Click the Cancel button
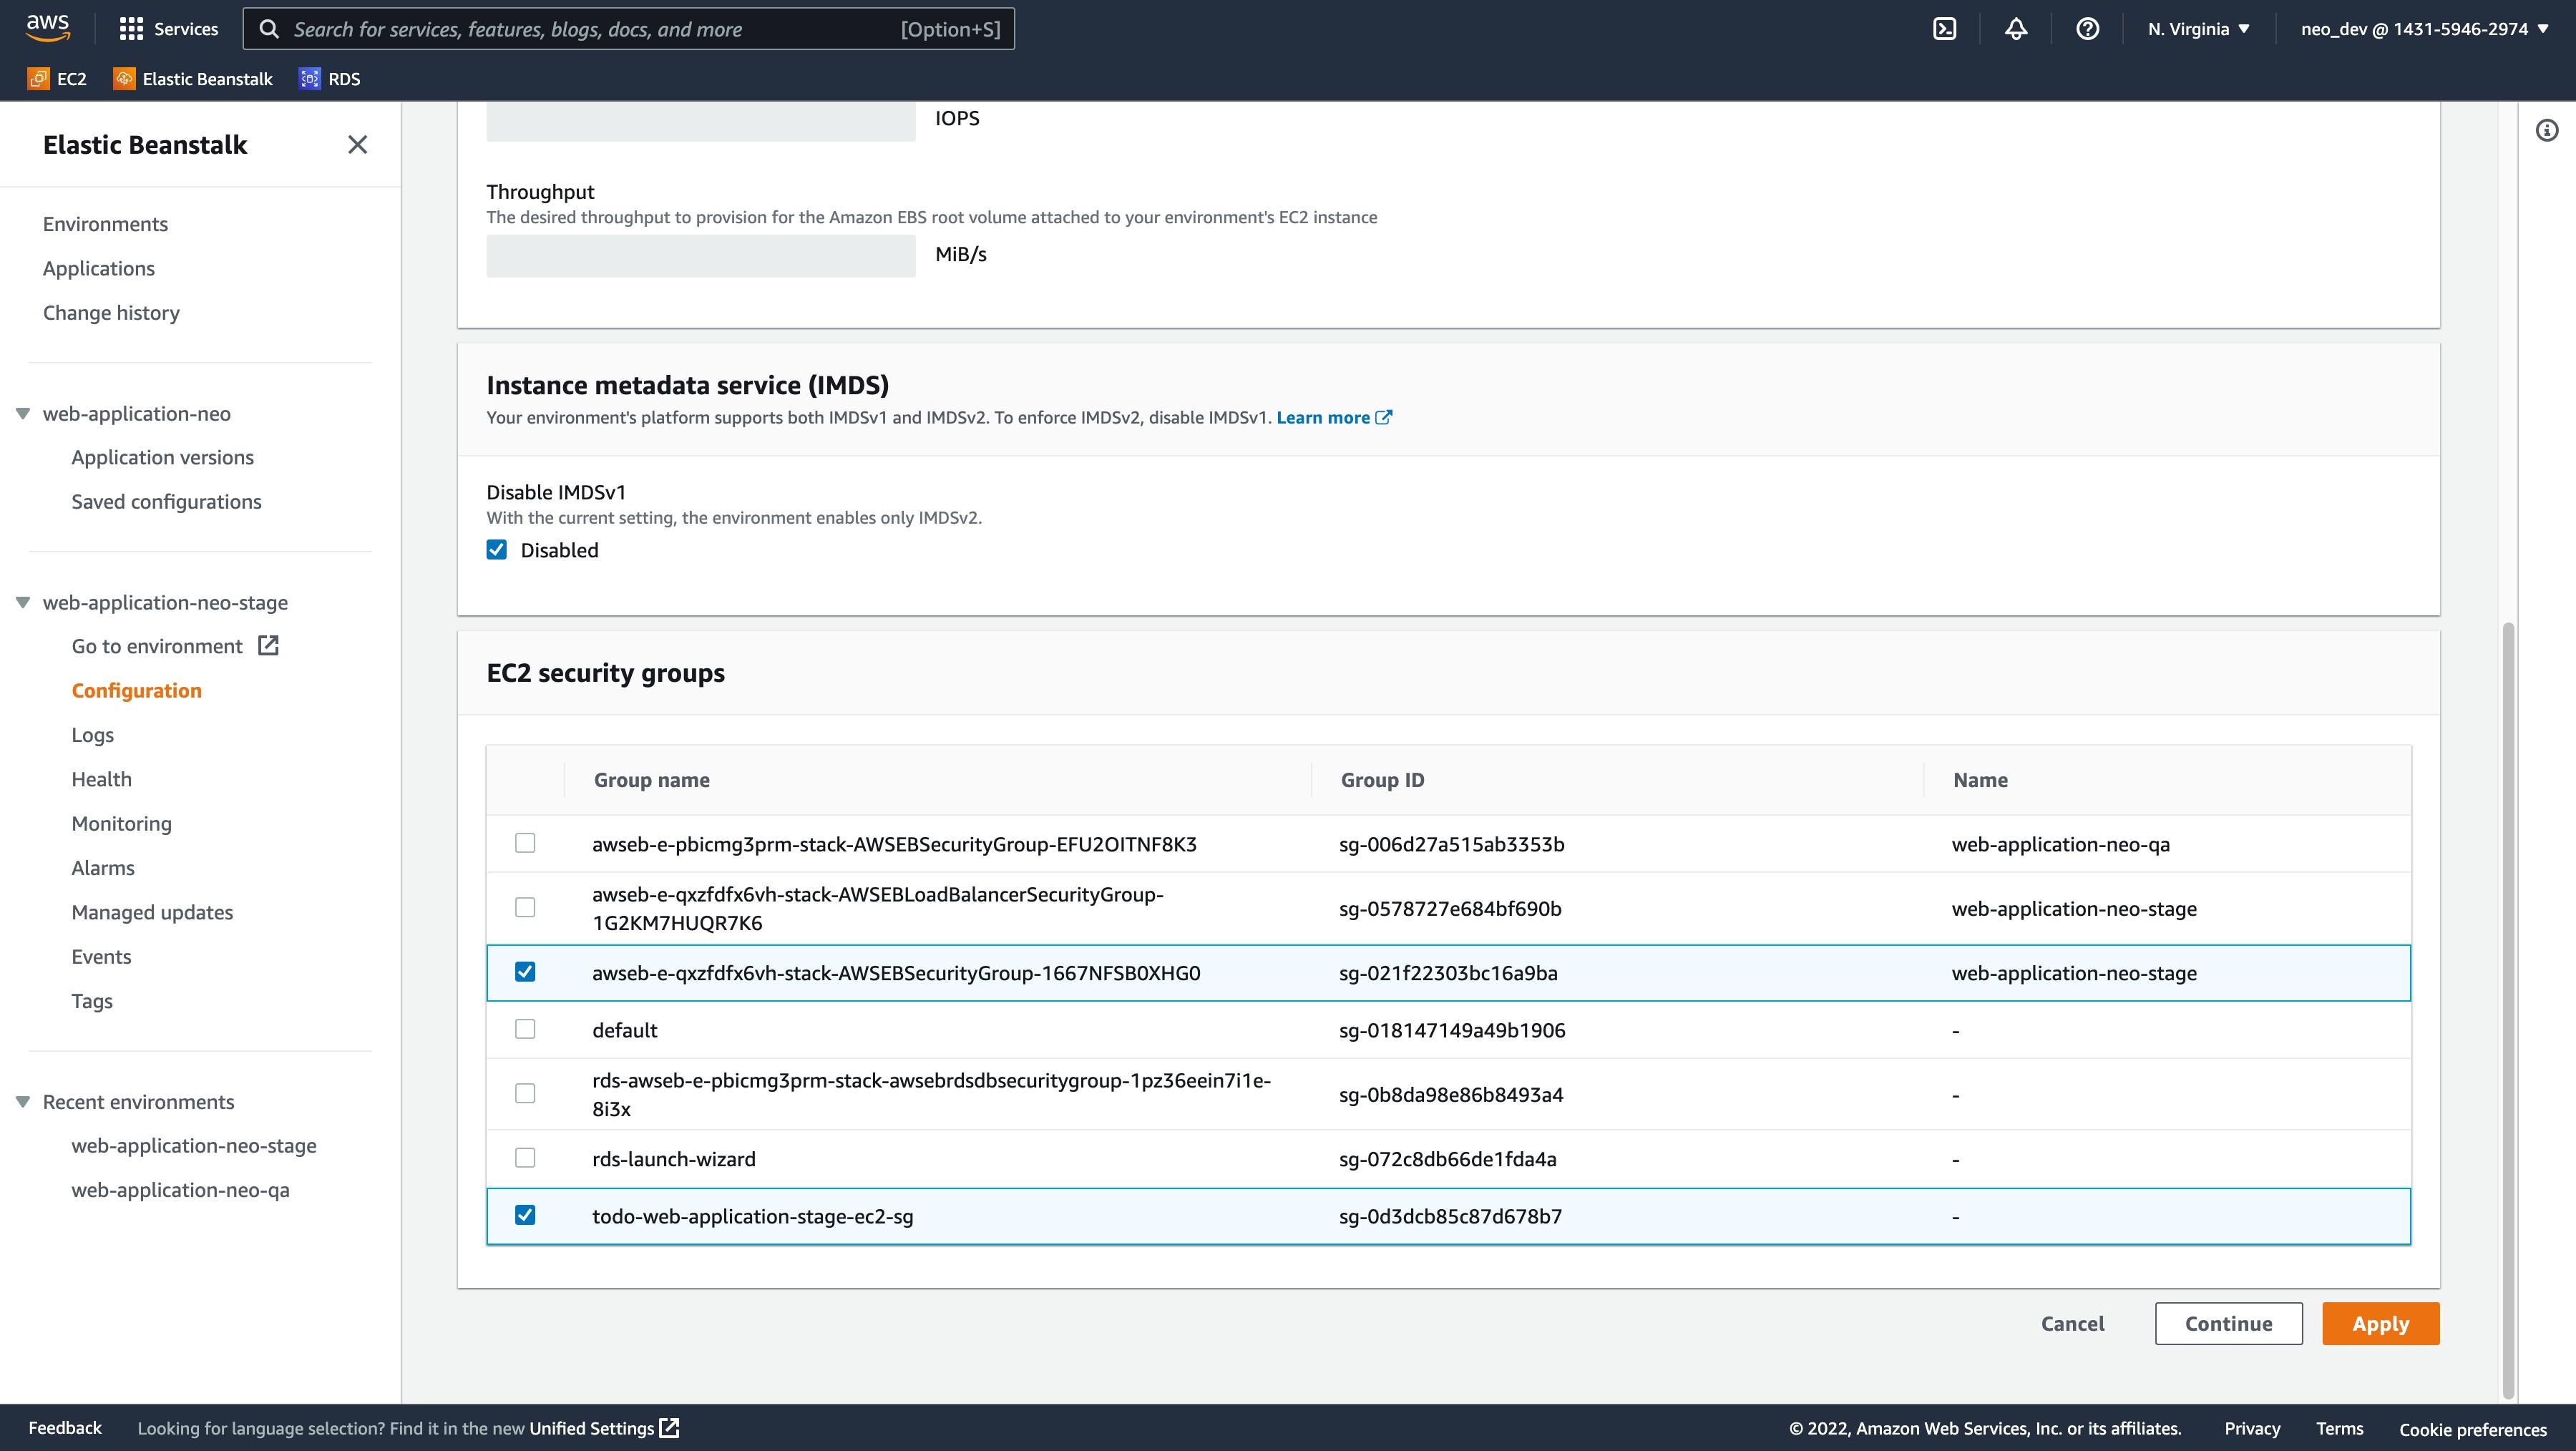 click(2072, 1324)
